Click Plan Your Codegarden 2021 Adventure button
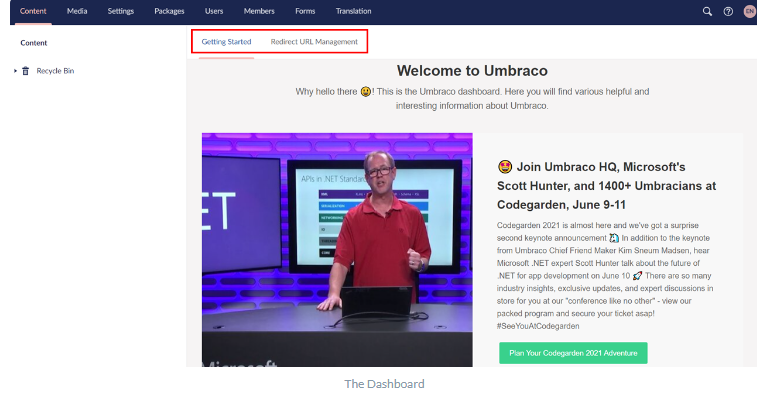Screen dimensions: 757x402 573,353
